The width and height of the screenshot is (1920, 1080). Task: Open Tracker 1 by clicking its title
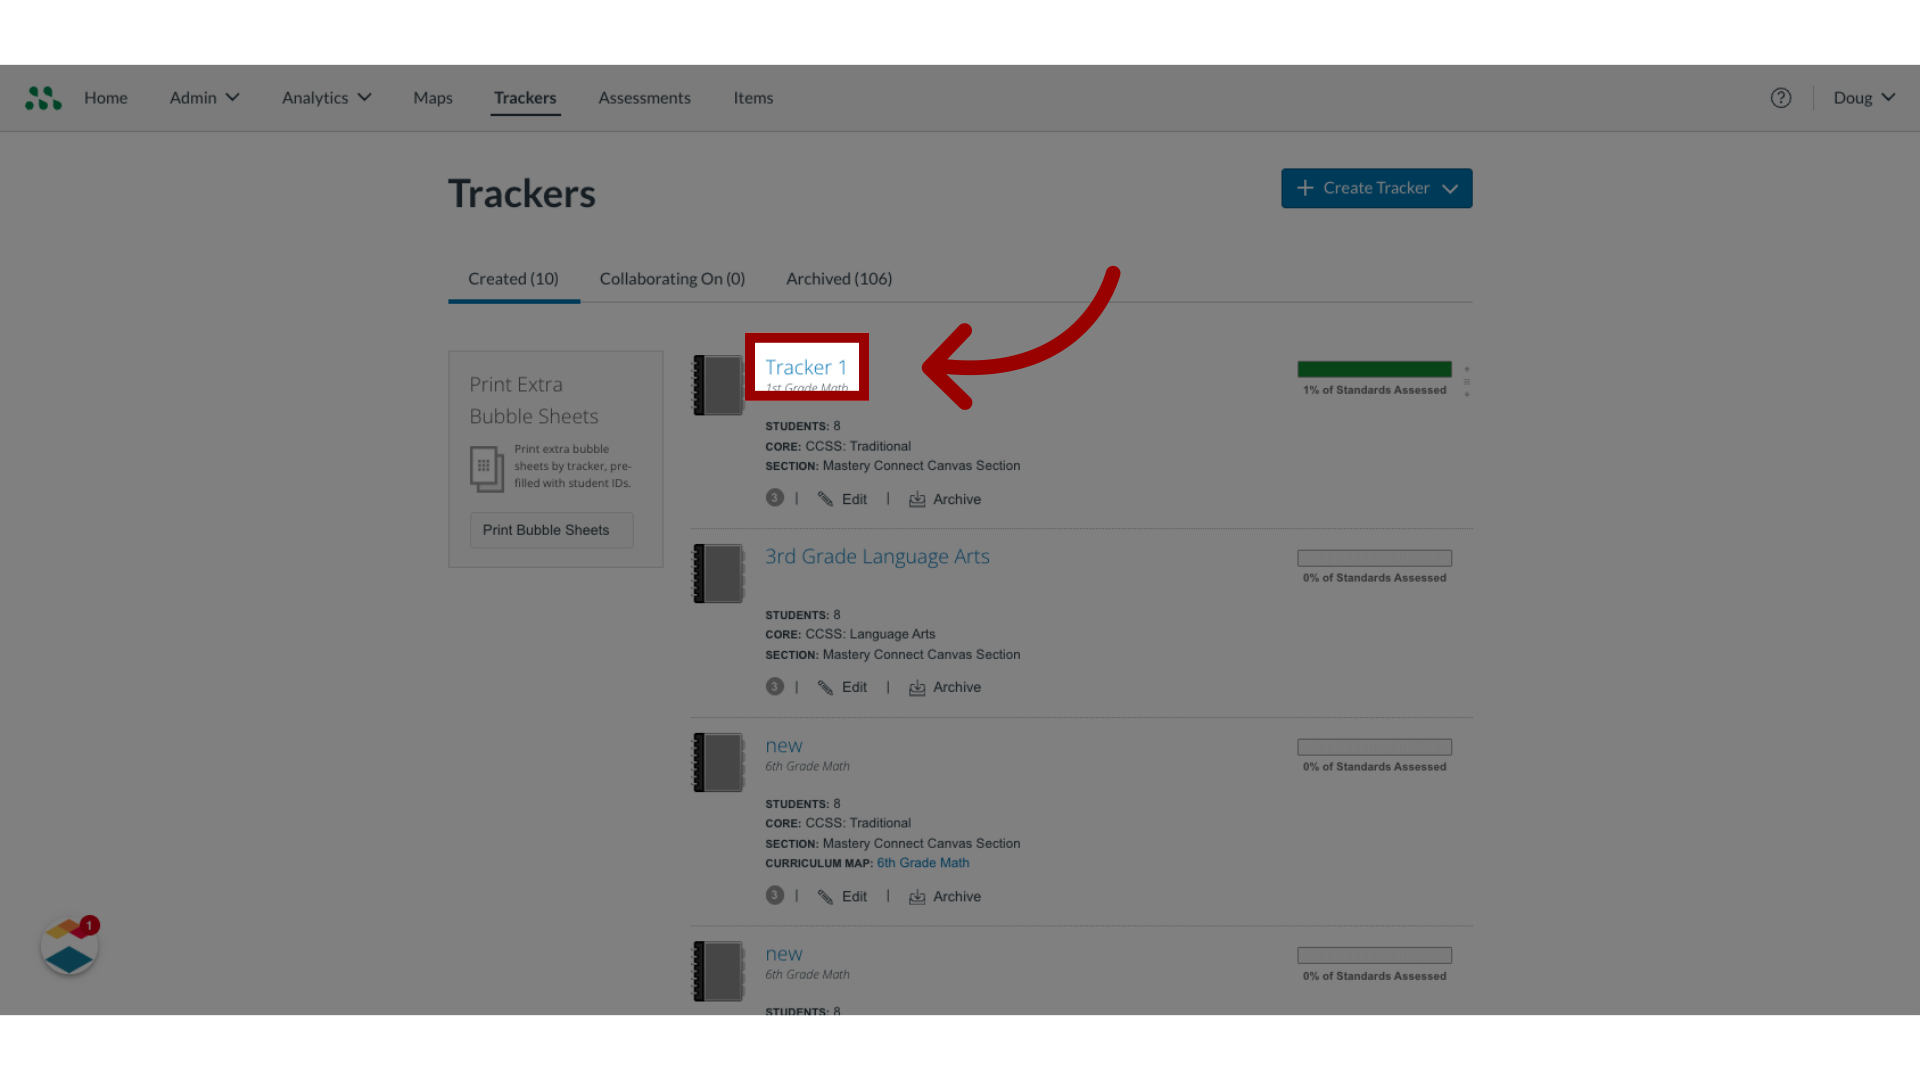806,367
